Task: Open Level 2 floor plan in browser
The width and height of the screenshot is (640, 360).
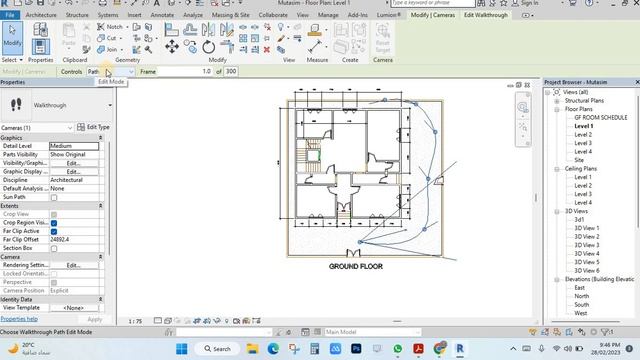Action: (x=583, y=135)
